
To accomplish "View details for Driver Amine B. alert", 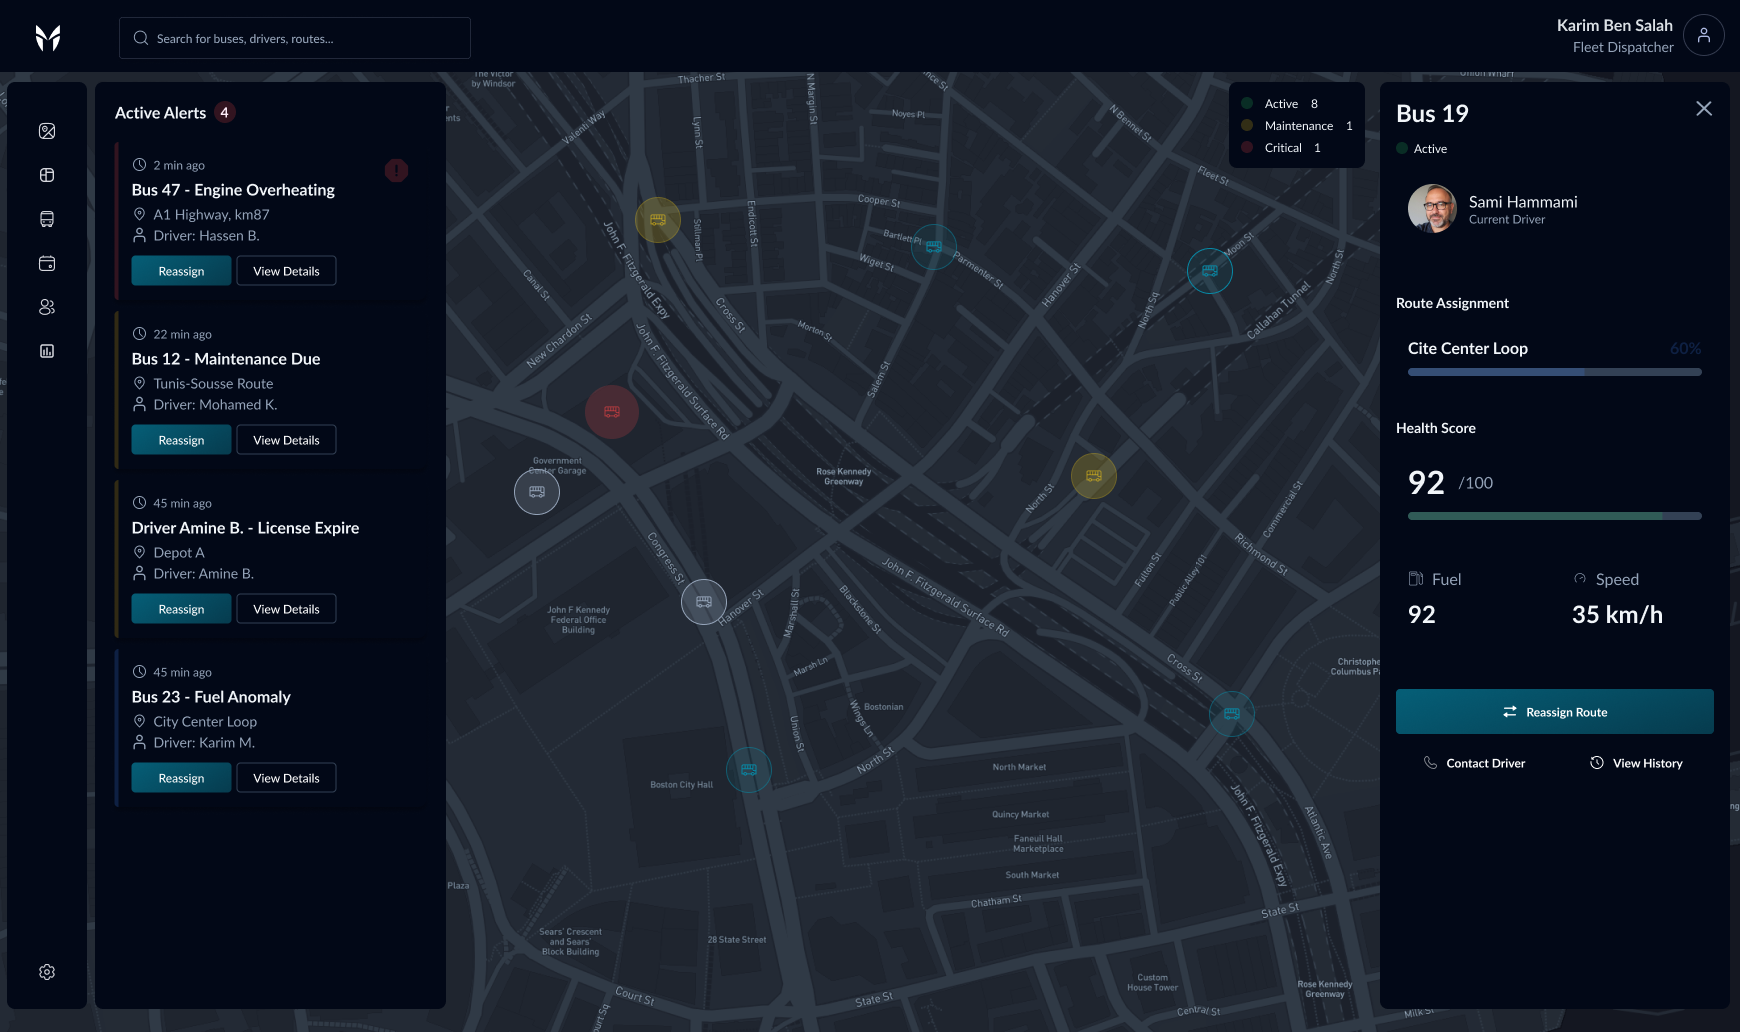I will click(x=286, y=609).
